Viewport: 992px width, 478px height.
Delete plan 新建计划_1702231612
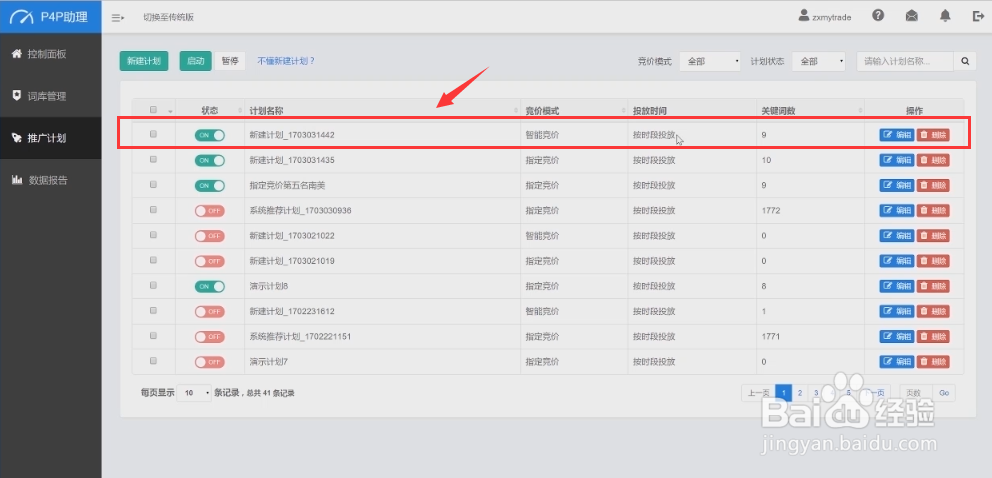933,311
